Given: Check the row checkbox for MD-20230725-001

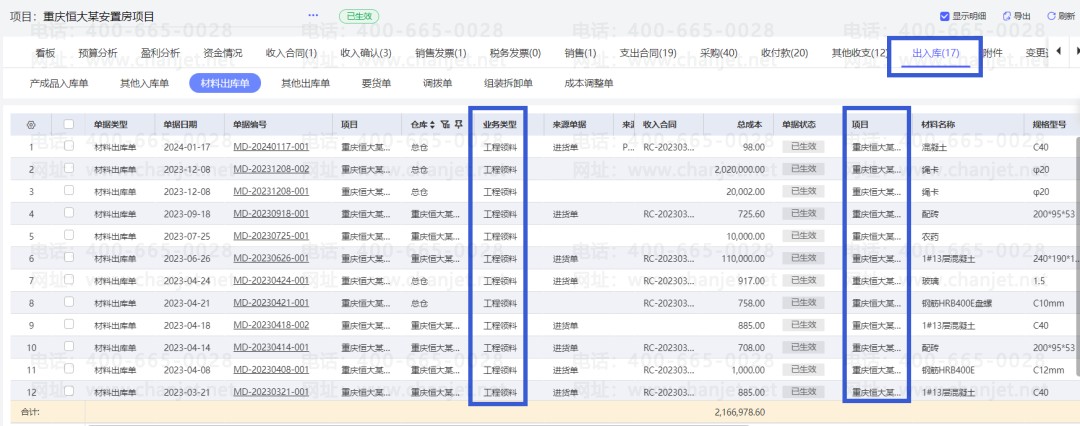Looking at the screenshot, I should [68, 235].
